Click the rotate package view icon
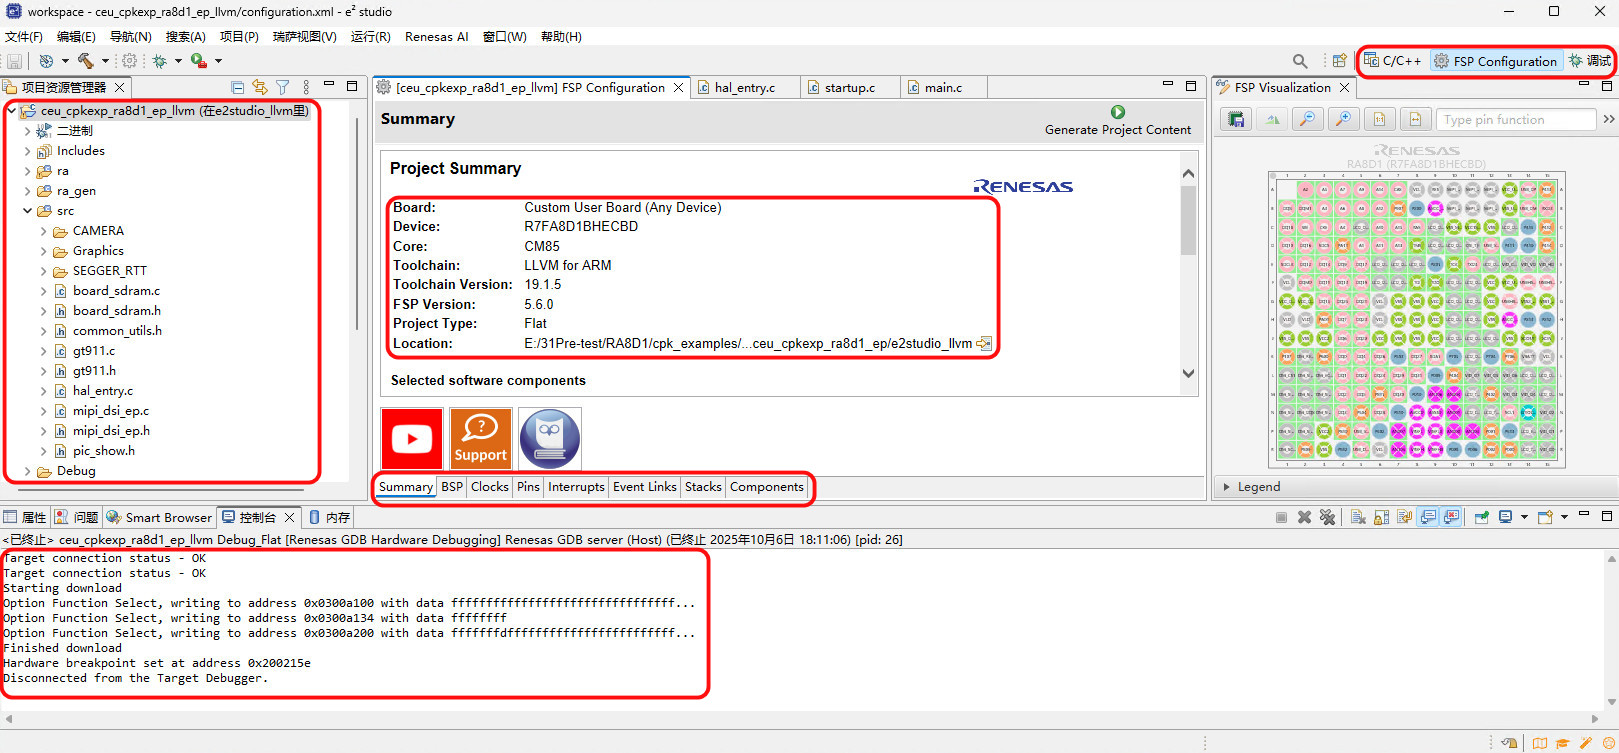The height and width of the screenshot is (753, 1619). pyautogui.click(x=1272, y=119)
